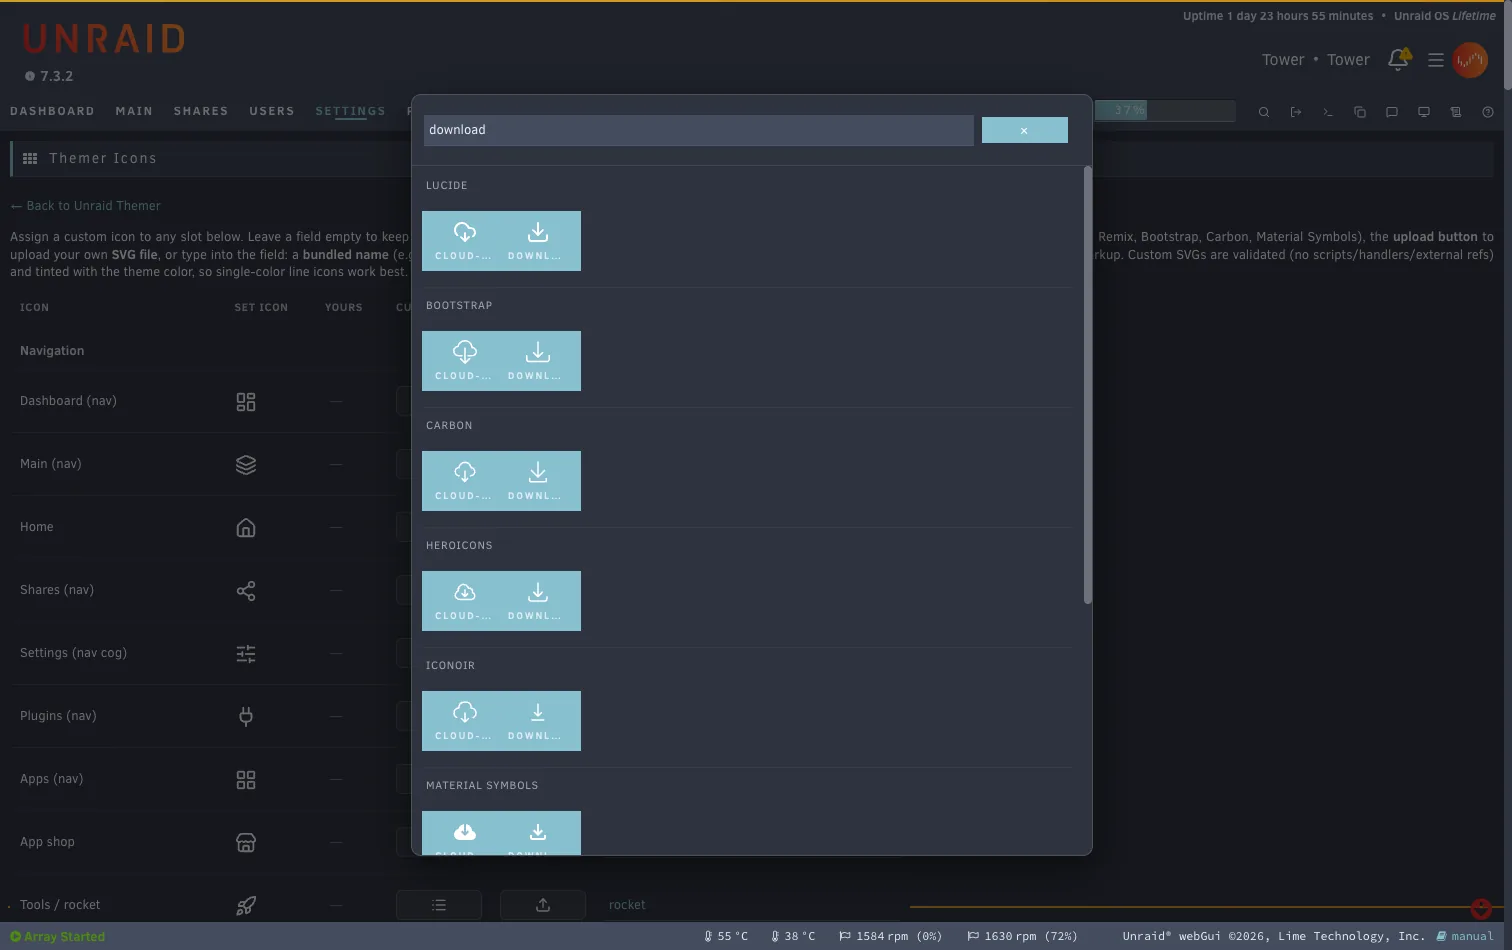
Task: Follow the "Back to Unraid Themer" link
Action: [x=86, y=206]
